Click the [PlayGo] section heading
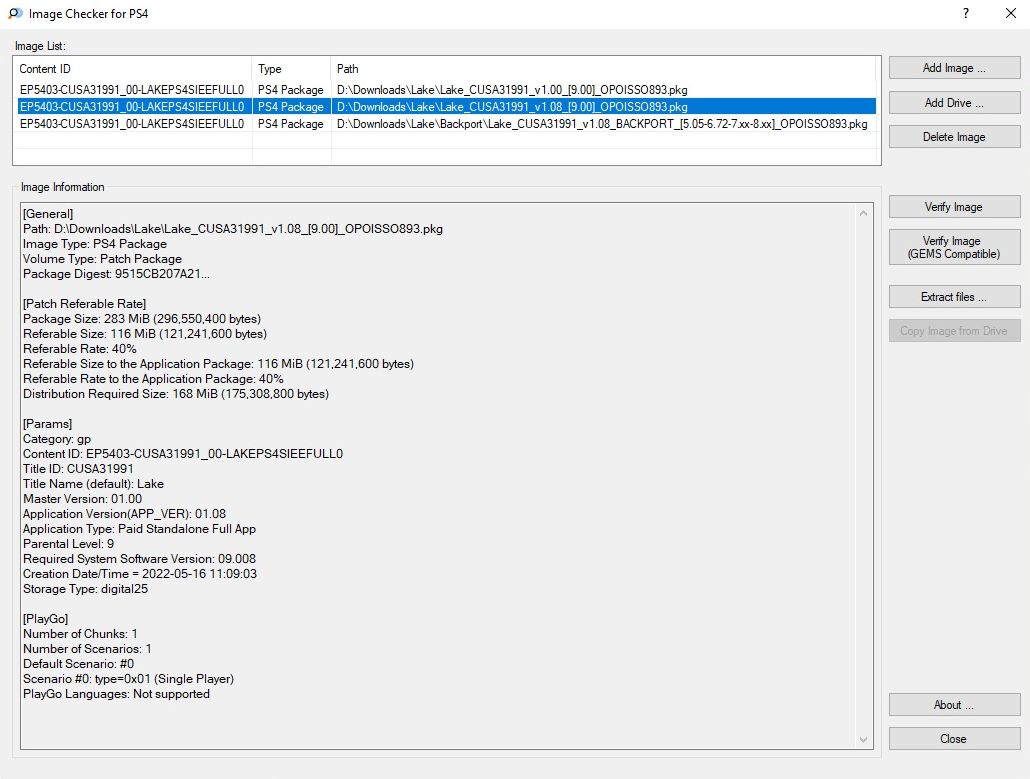The width and height of the screenshot is (1030, 779). (x=45, y=619)
